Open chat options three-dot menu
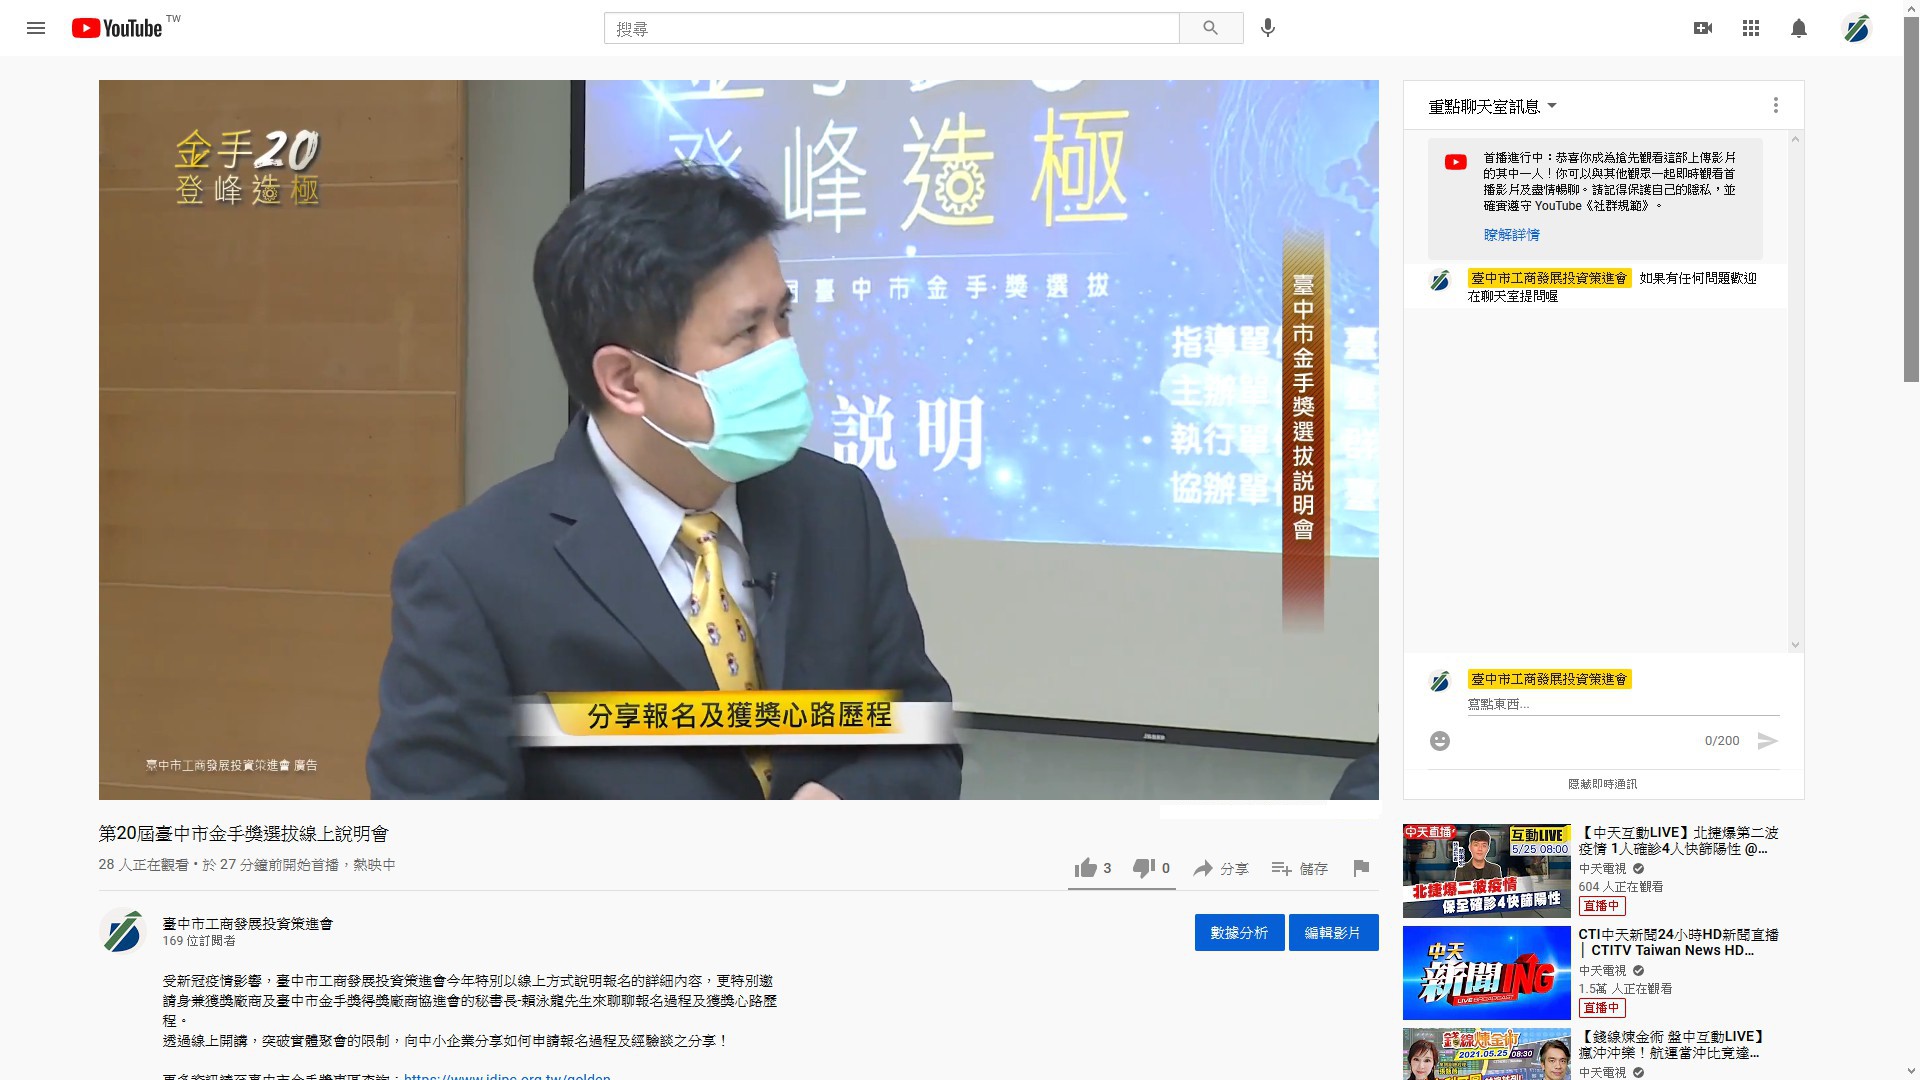The height and width of the screenshot is (1080, 1920). [1775, 105]
